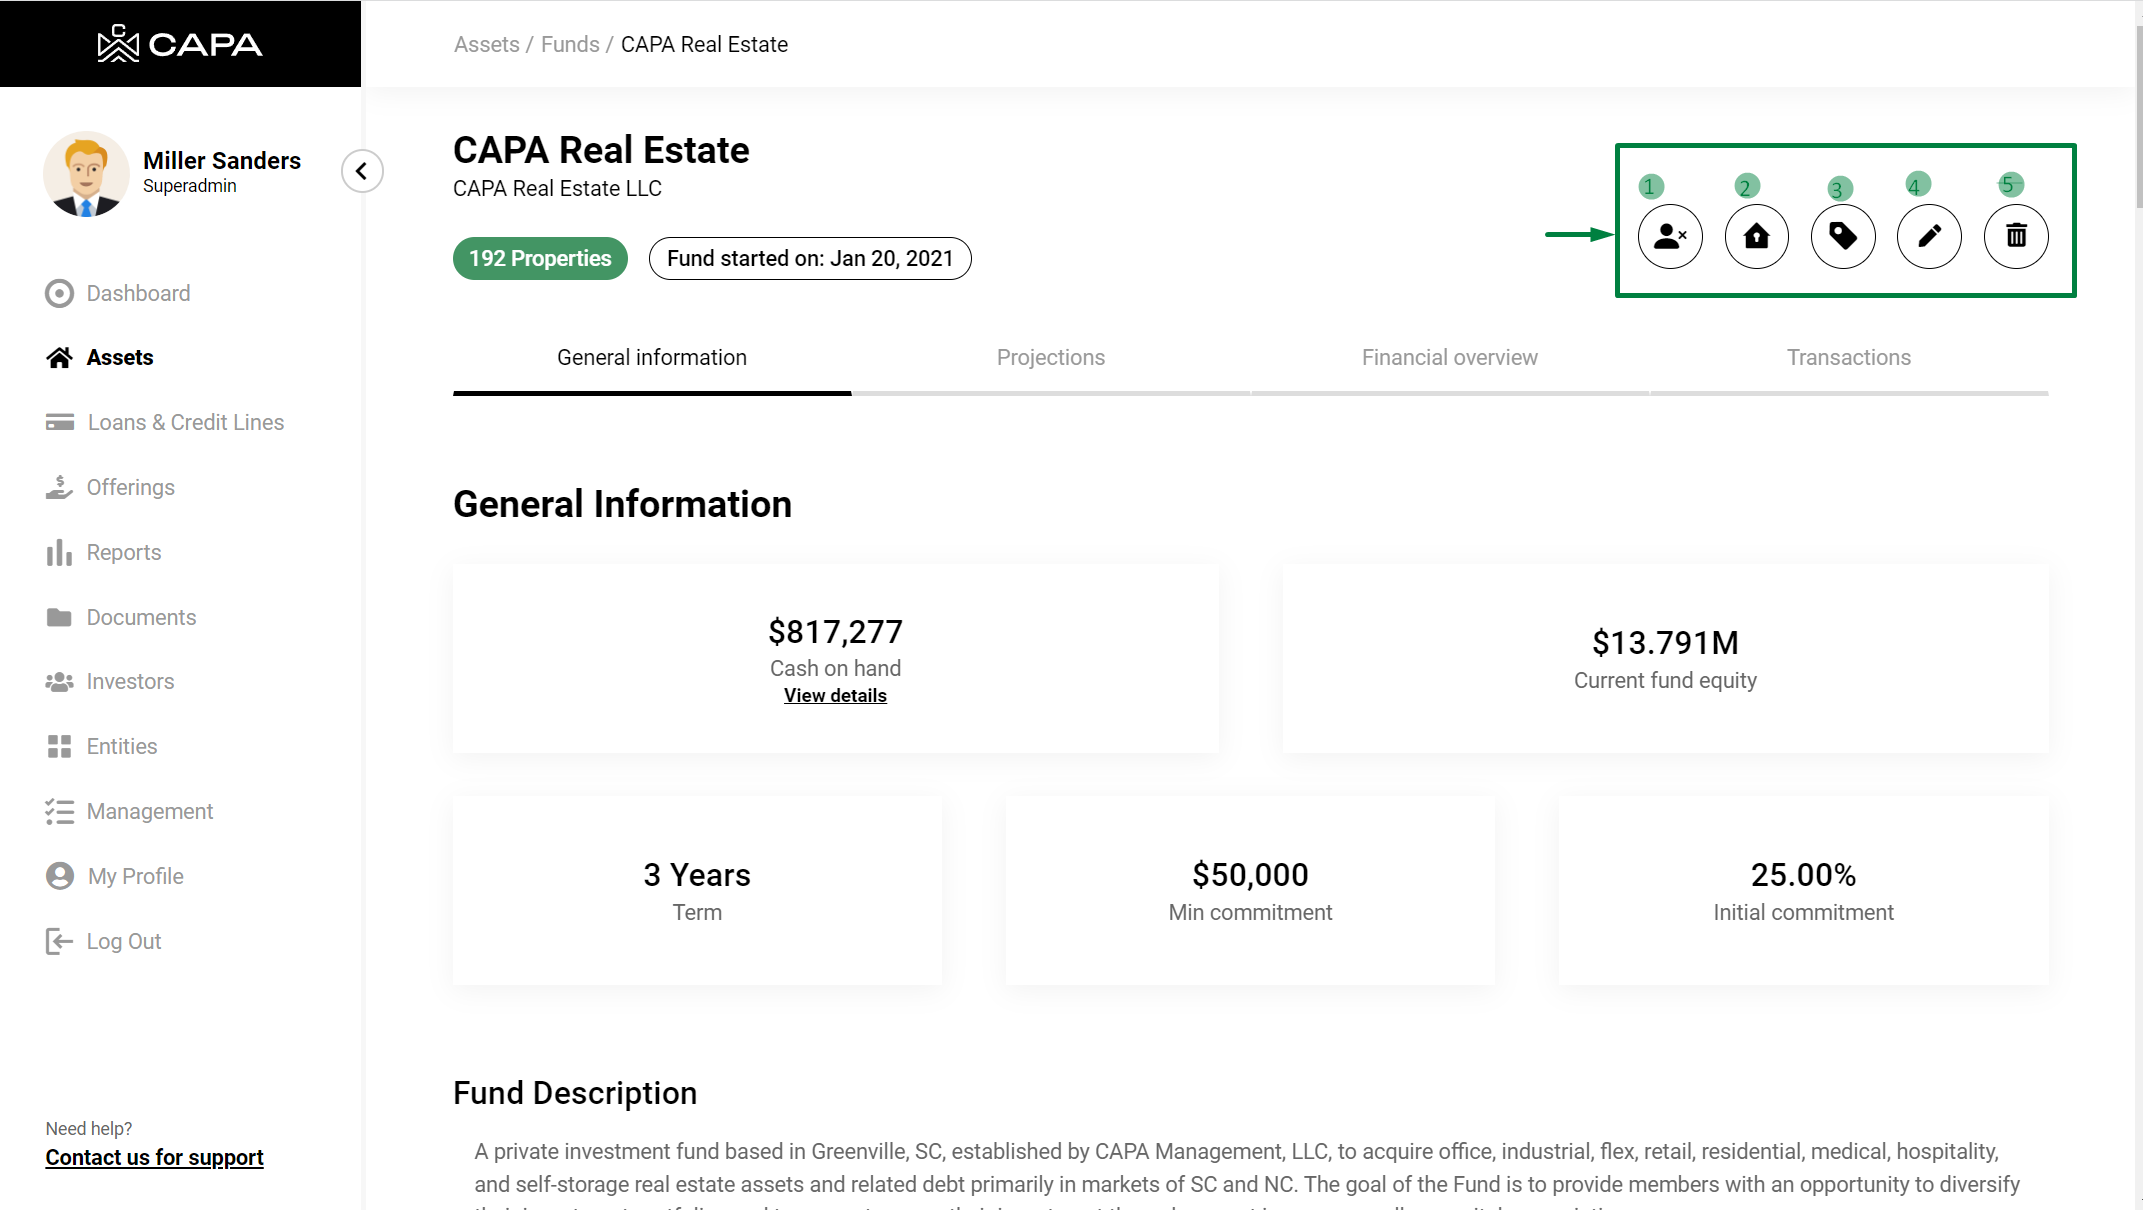Open Documents from sidebar

[x=141, y=617]
